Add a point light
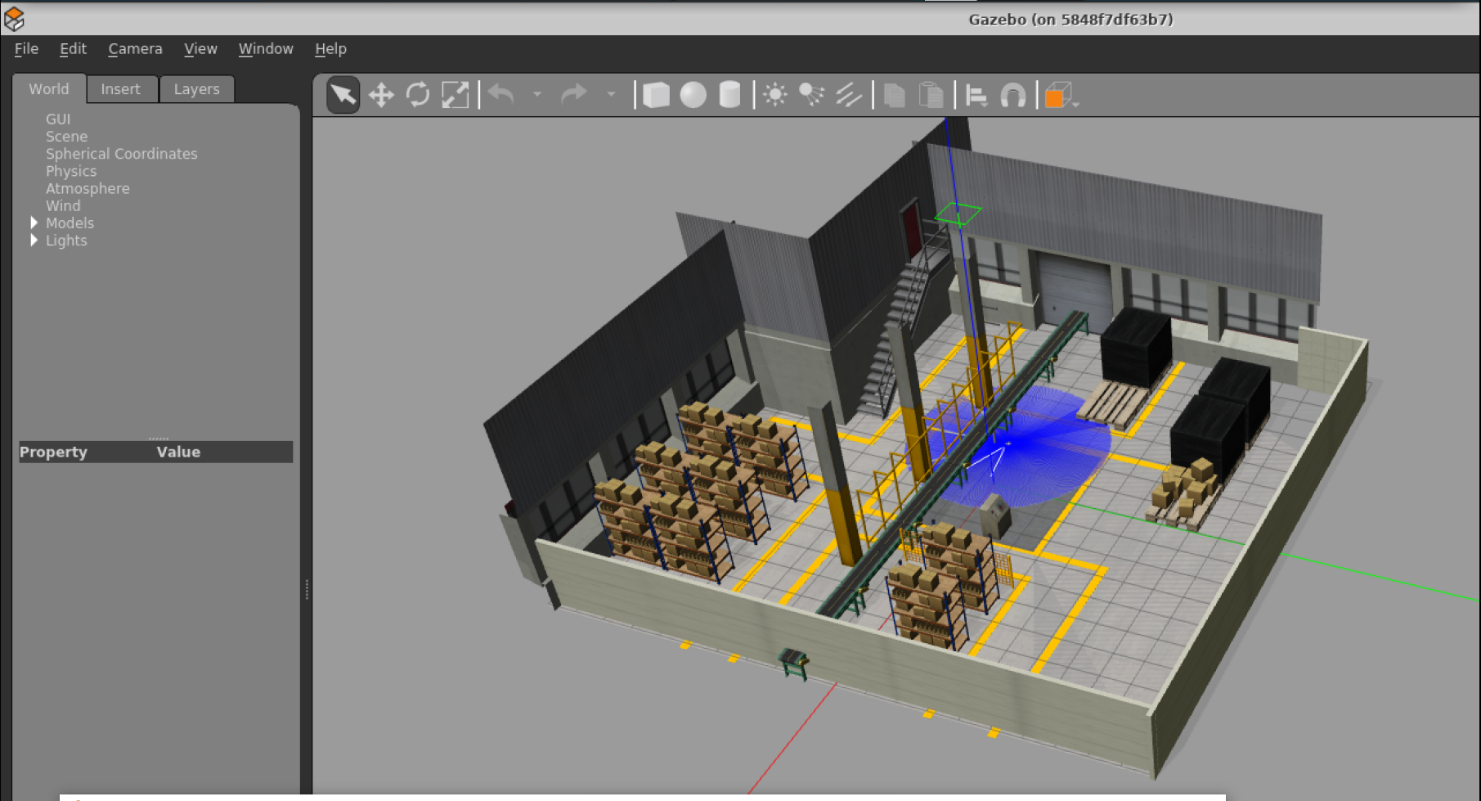Viewport: 1481px width, 801px height. click(775, 95)
